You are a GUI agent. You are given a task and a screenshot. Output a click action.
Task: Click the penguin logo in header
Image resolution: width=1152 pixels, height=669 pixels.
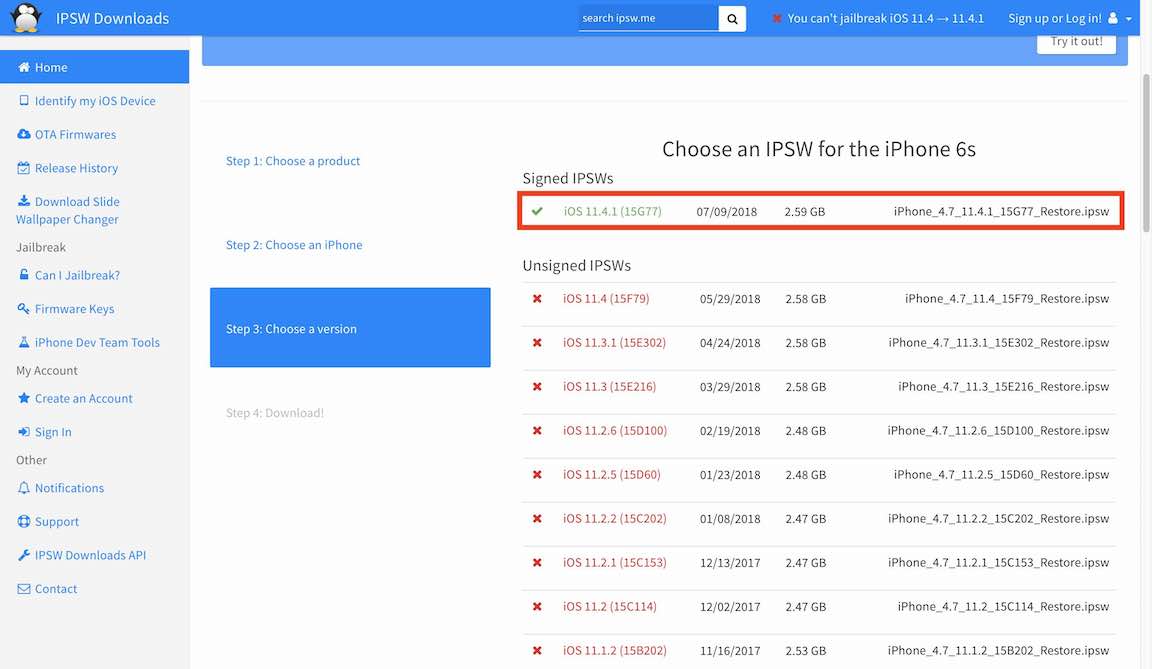pos(26,18)
